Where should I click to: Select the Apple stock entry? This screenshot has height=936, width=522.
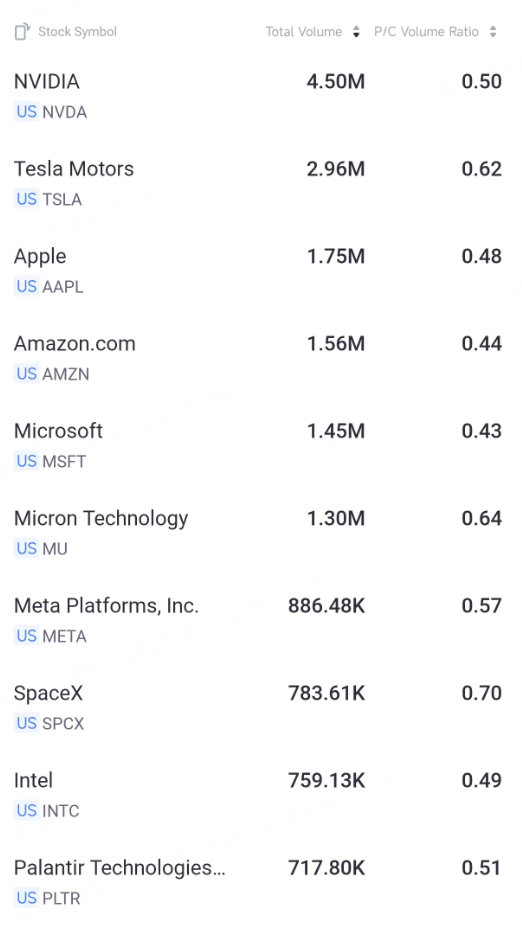coord(261,270)
